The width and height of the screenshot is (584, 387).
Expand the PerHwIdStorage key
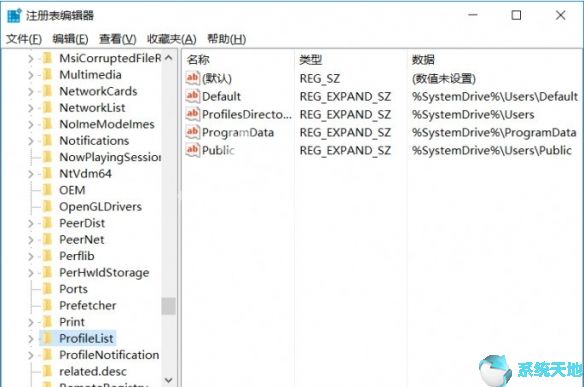[x=31, y=273]
